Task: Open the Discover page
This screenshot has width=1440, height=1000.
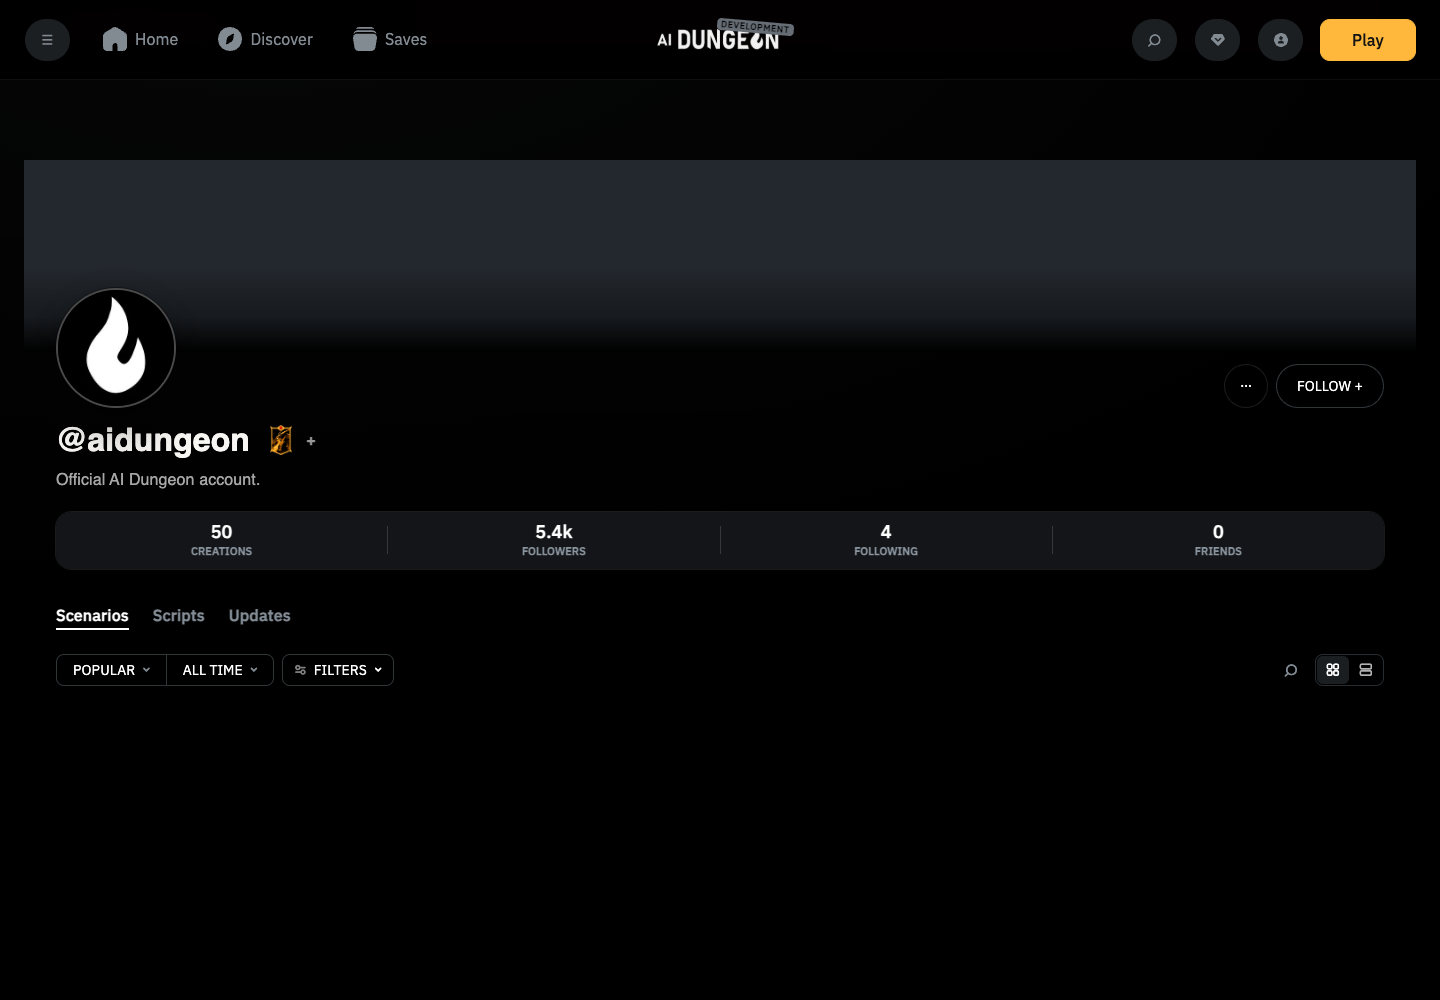Action: (266, 40)
